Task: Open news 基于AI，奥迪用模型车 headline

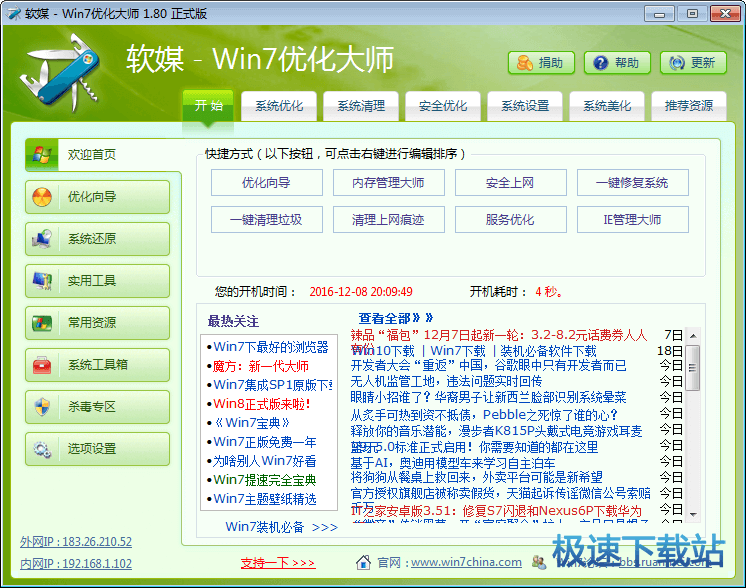Action: pyautogui.click(x=453, y=463)
